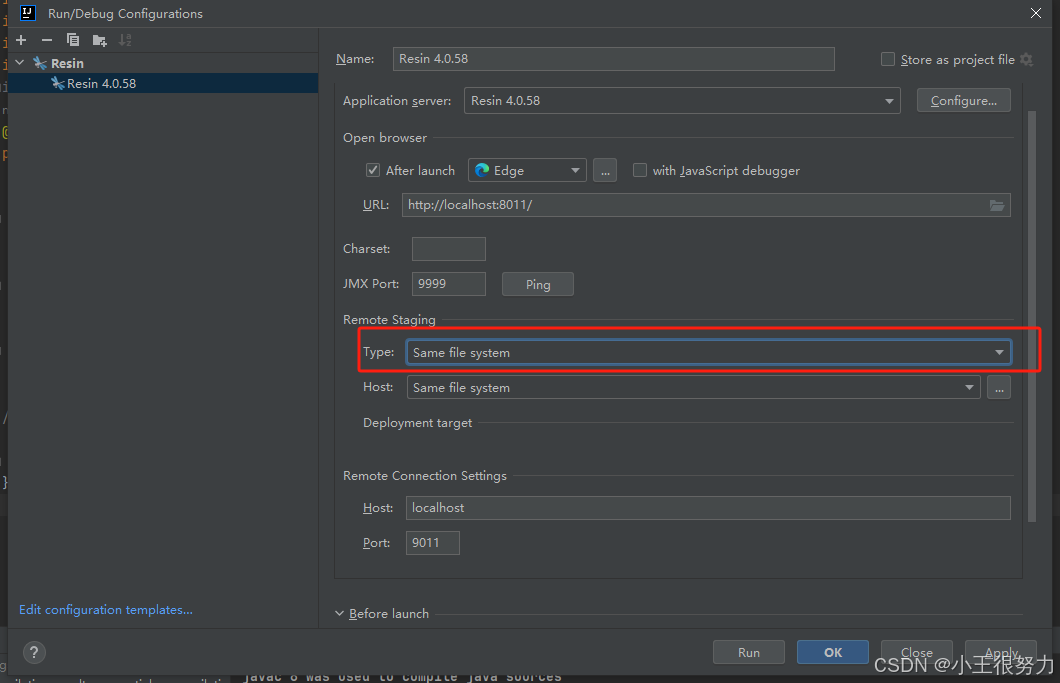The width and height of the screenshot is (1060, 683).
Task: Click the Remote Connection Port field
Action: (x=433, y=543)
